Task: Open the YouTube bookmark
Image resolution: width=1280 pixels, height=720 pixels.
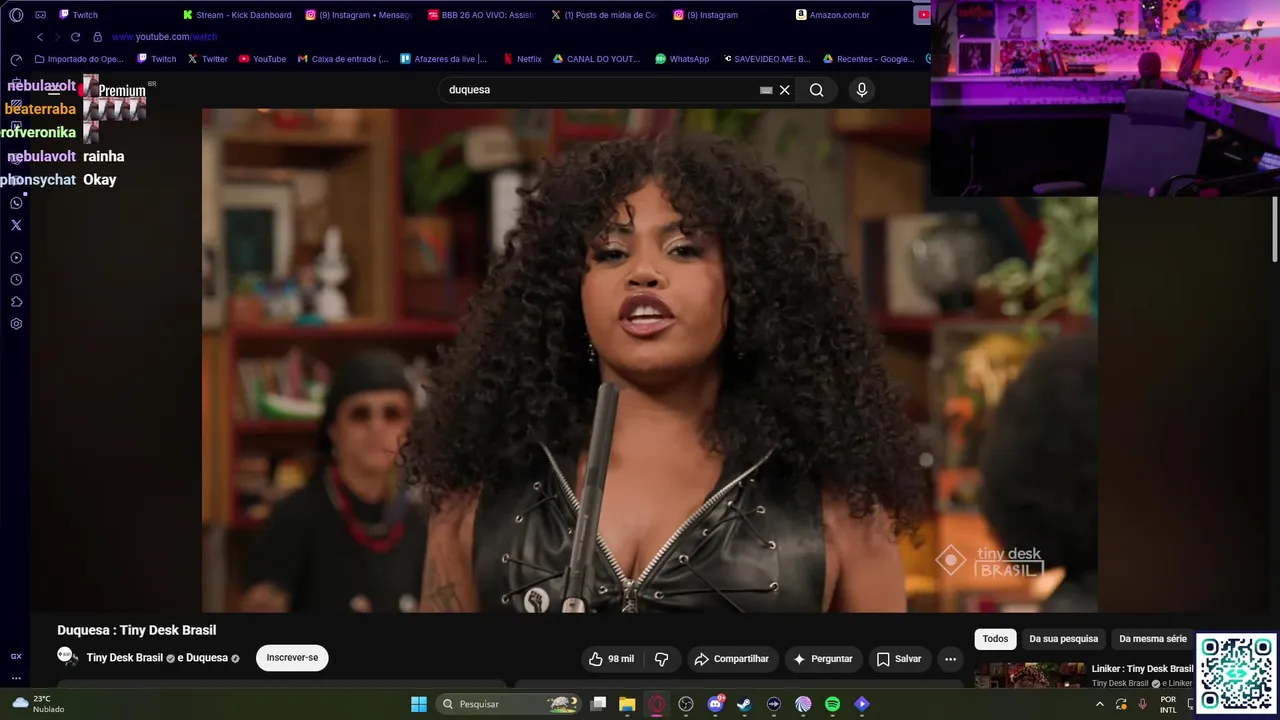Action: click(x=263, y=59)
